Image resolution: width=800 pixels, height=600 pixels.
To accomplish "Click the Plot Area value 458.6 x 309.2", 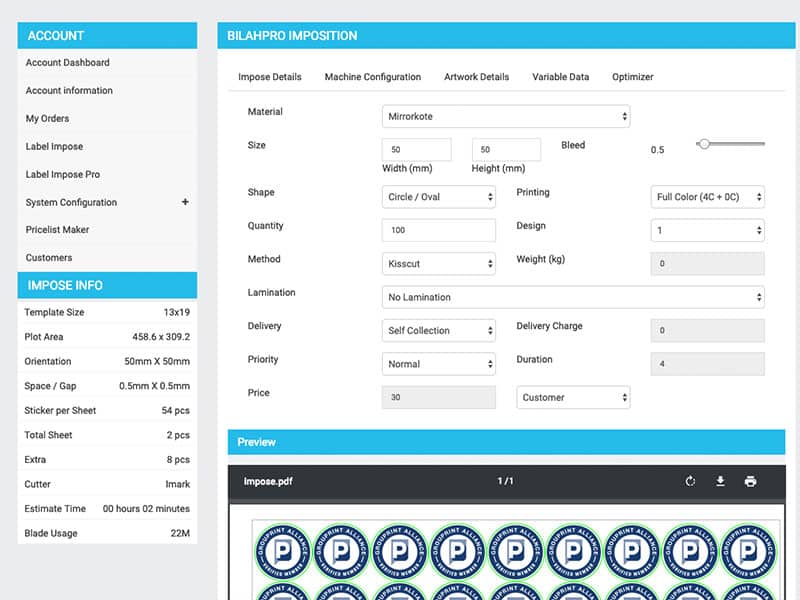I will pyautogui.click(x=161, y=337).
